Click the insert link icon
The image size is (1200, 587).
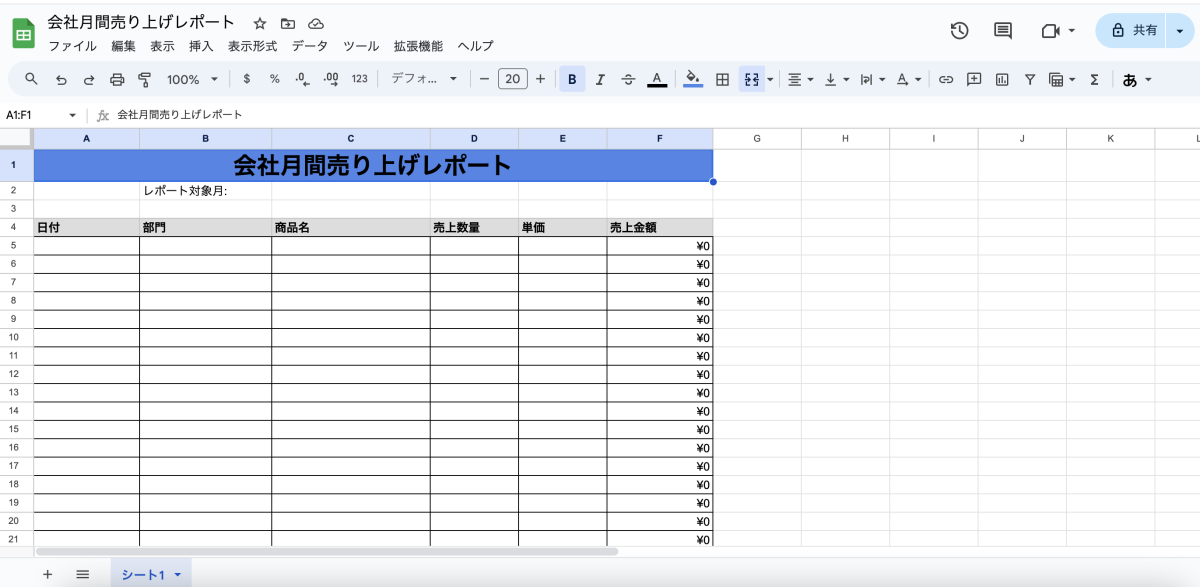(x=945, y=79)
